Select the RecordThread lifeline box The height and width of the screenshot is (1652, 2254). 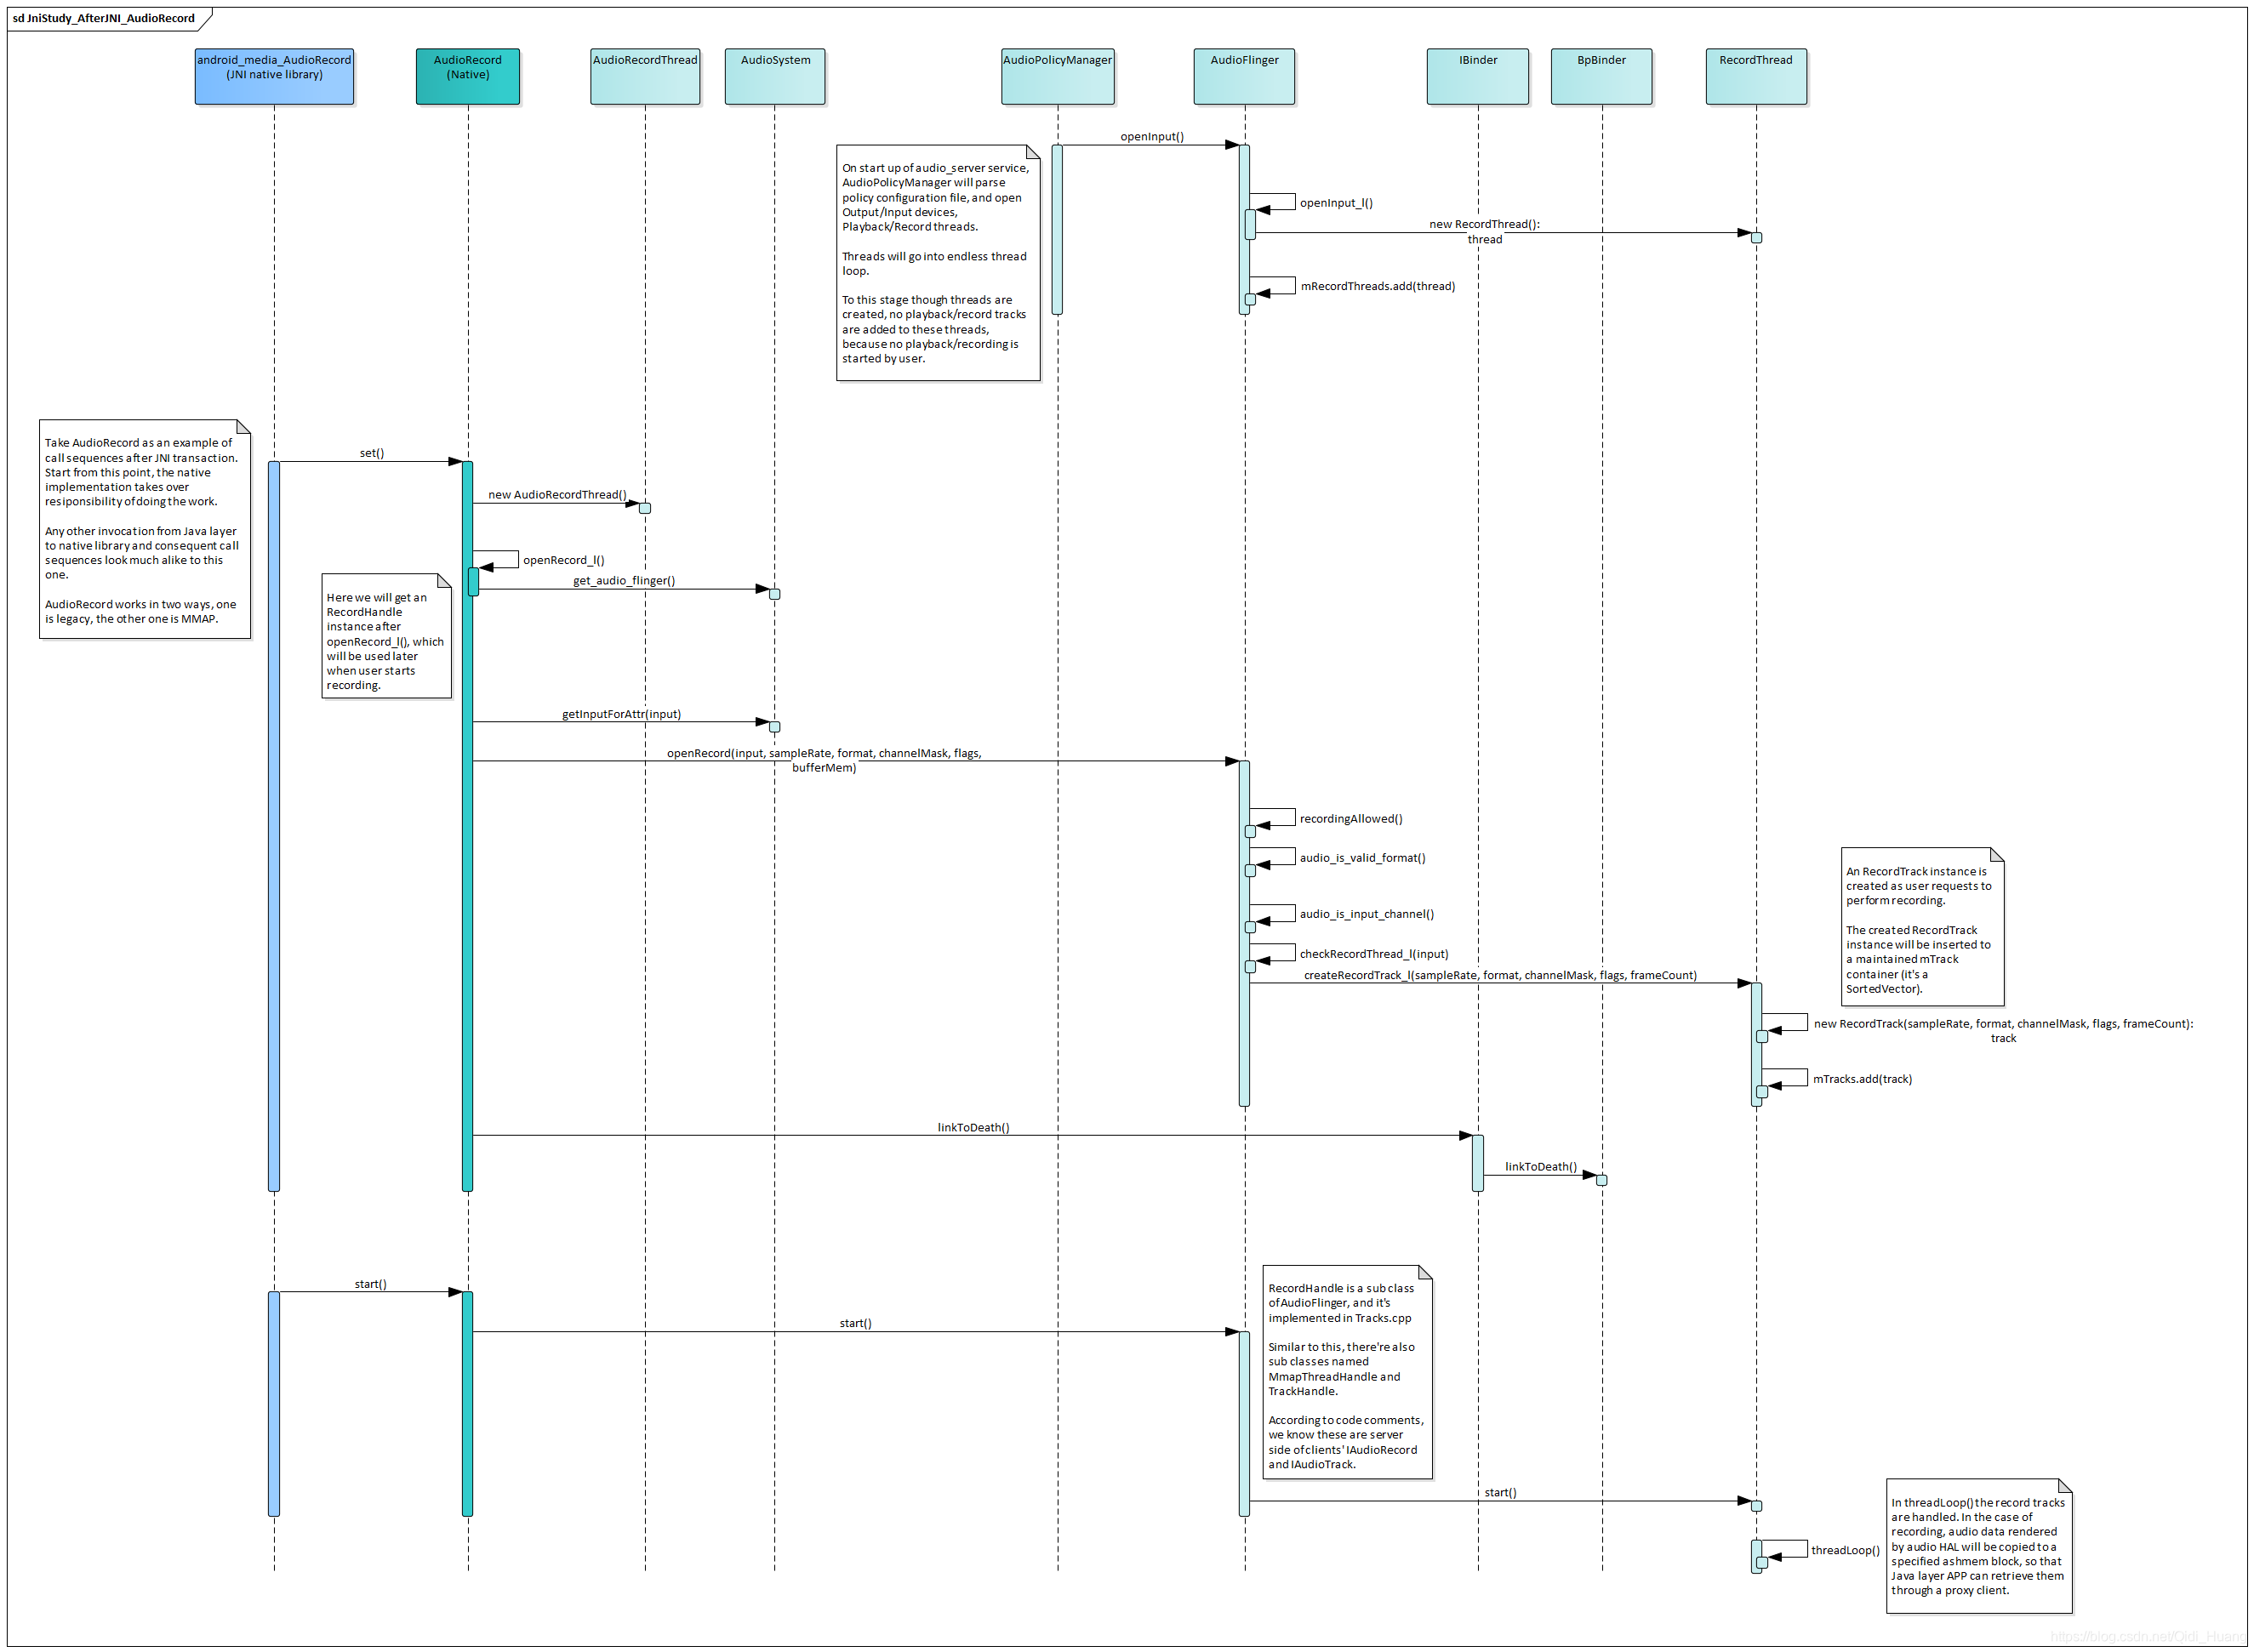point(1755,76)
